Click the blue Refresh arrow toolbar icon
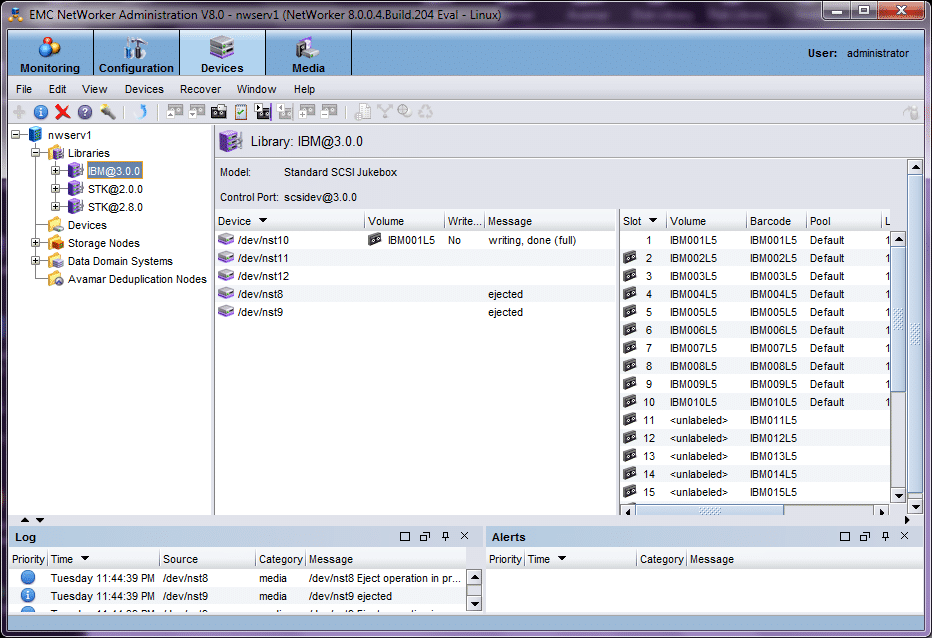 pos(141,112)
